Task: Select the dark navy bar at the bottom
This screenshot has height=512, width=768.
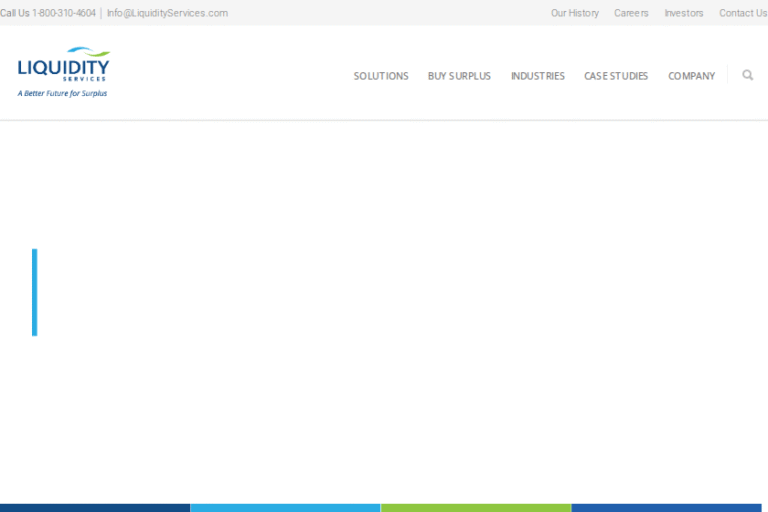Action: [95, 507]
